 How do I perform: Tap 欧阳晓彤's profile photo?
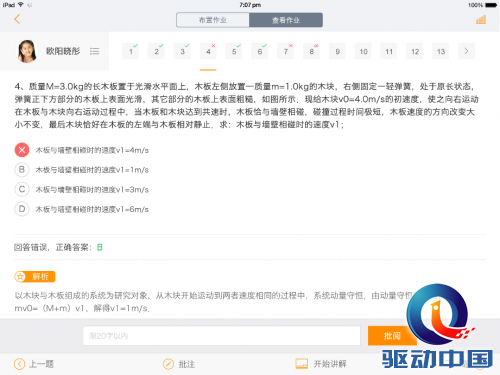coord(27,51)
